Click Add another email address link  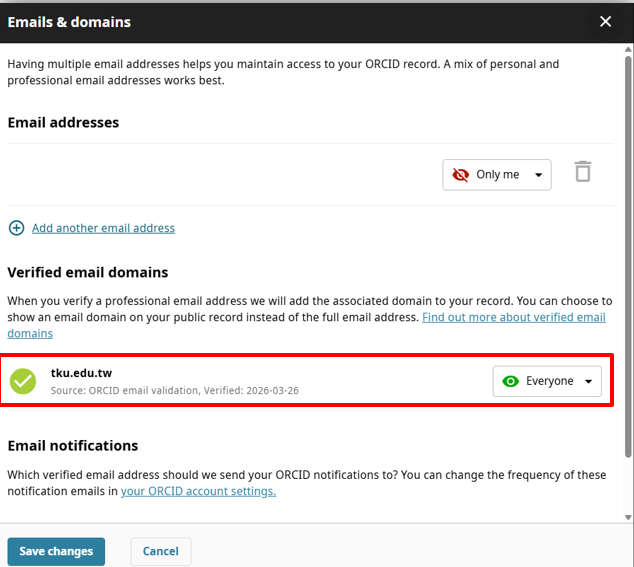click(104, 228)
